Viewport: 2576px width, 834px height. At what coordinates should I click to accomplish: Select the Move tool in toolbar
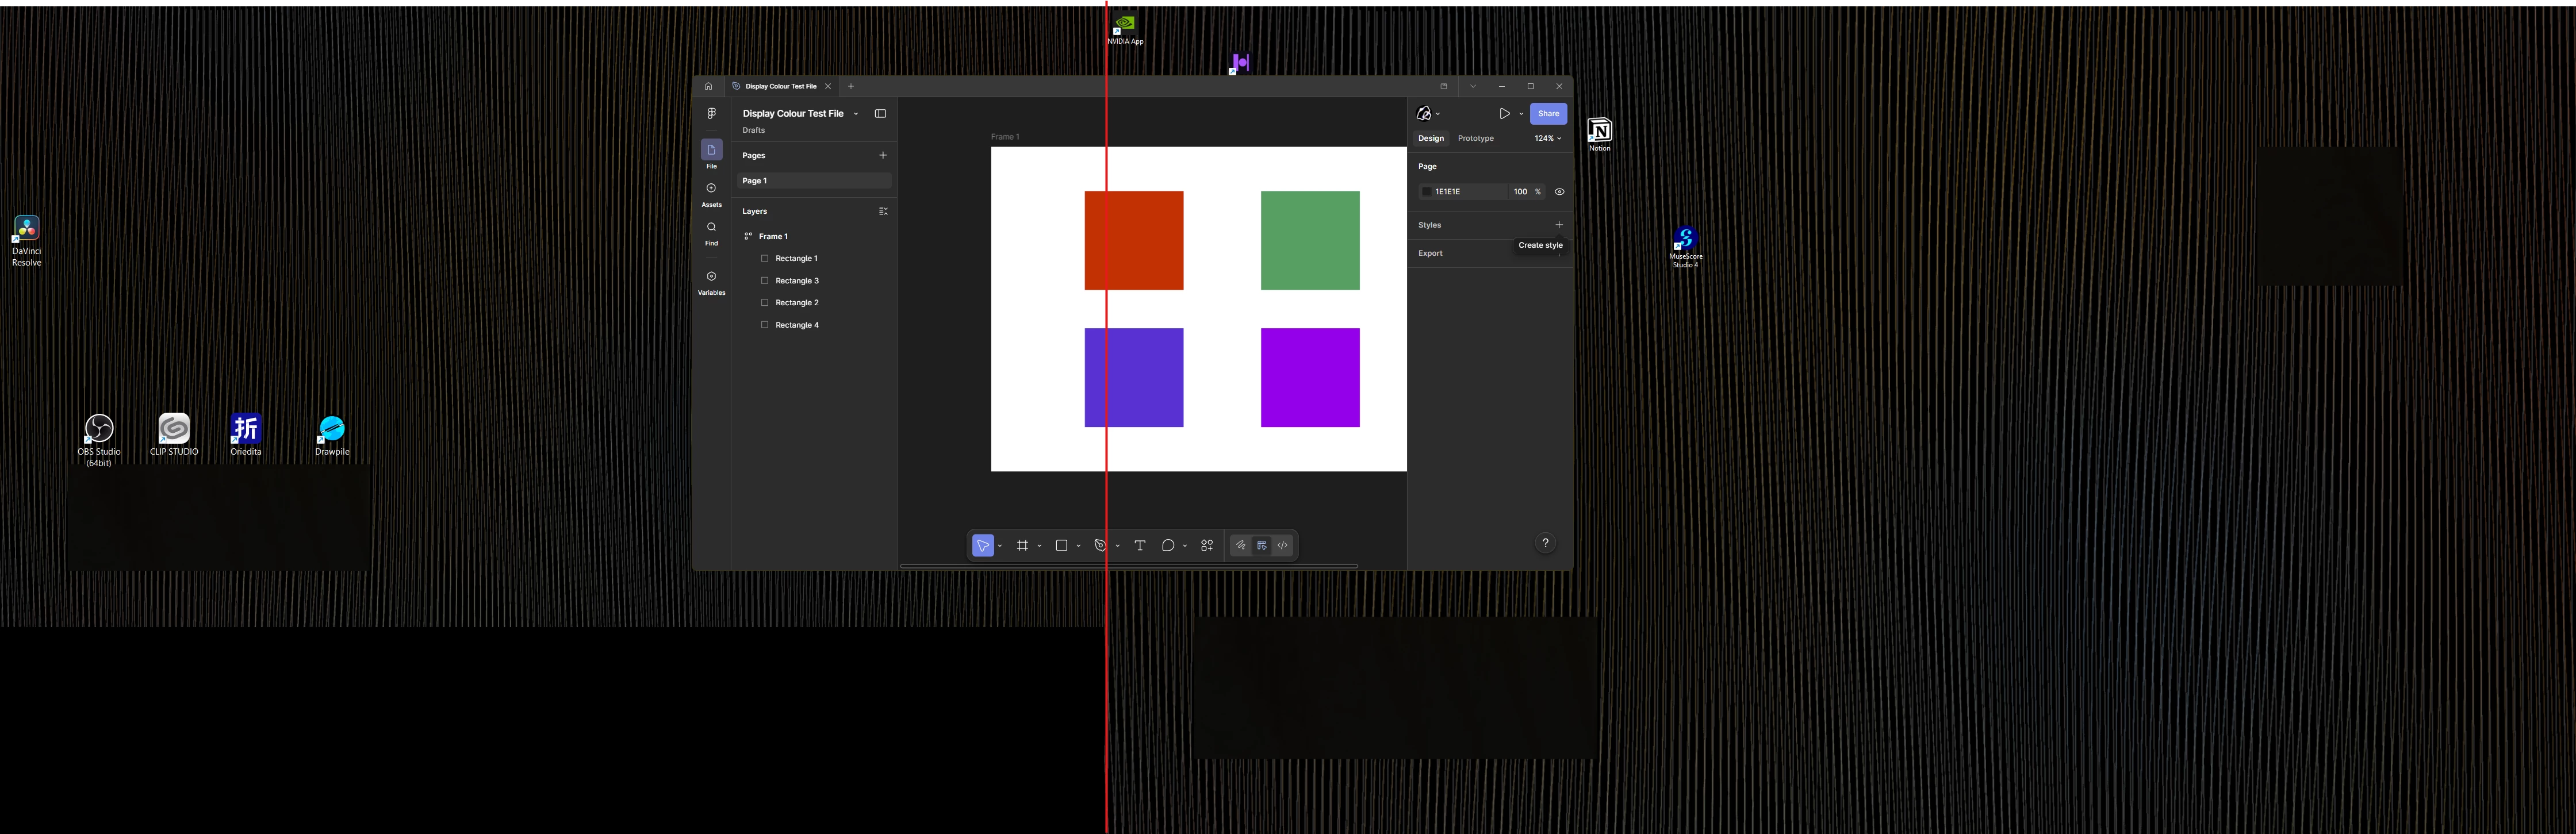click(x=982, y=545)
